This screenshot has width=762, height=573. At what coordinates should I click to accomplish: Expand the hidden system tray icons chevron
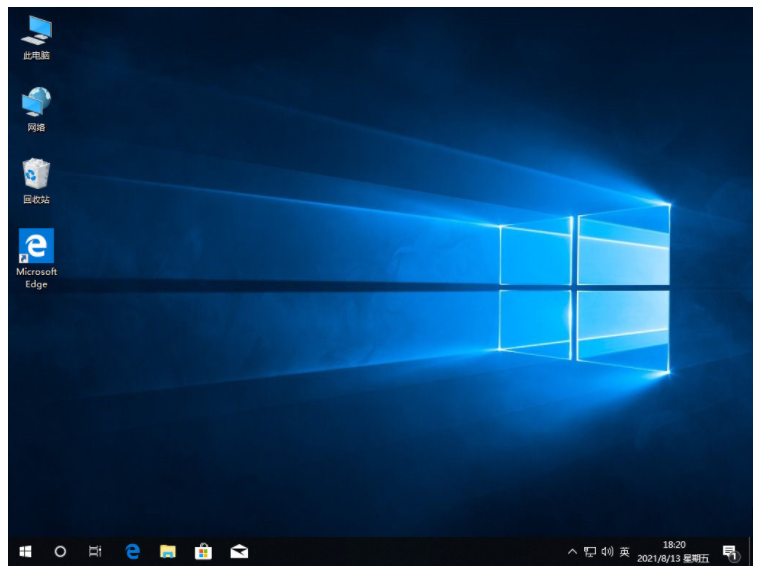[x=572, y=551]
